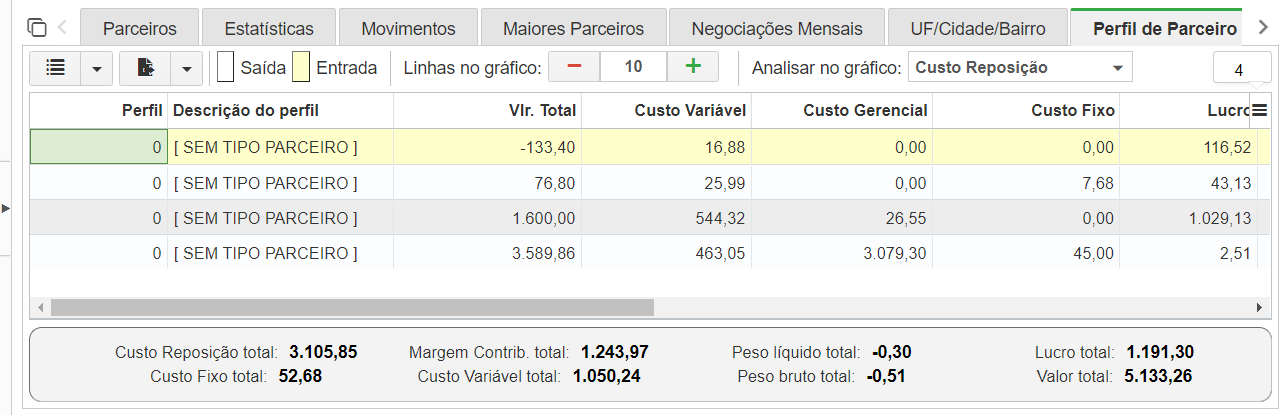Click the green plus lines button
This screenshot has height=415, width=1284.
coord(693,67)
